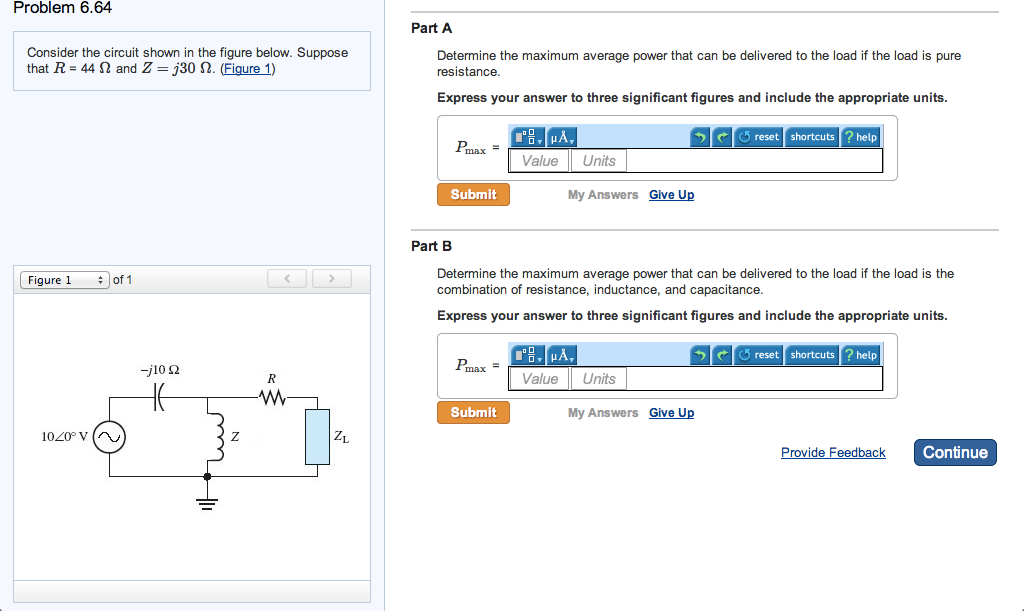Open help via the question-mark icon in Part A
Screen dimensions: 1024x611
coord(858,137)
